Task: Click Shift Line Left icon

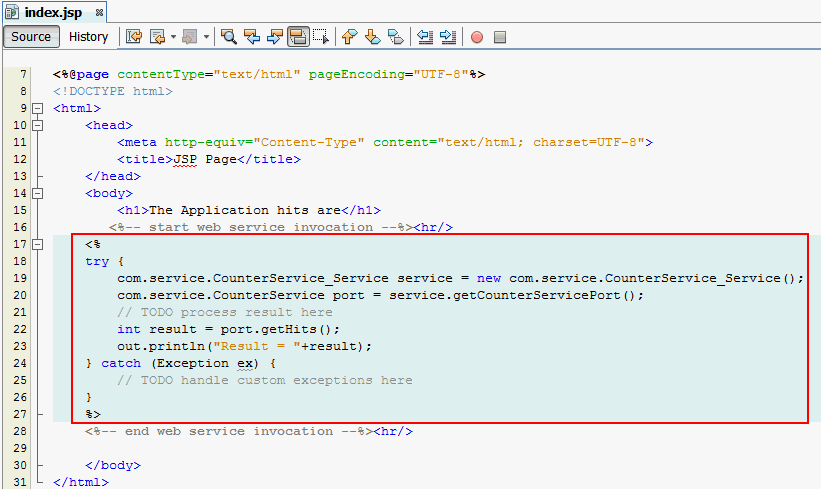Action: click(x=425, y=37)
